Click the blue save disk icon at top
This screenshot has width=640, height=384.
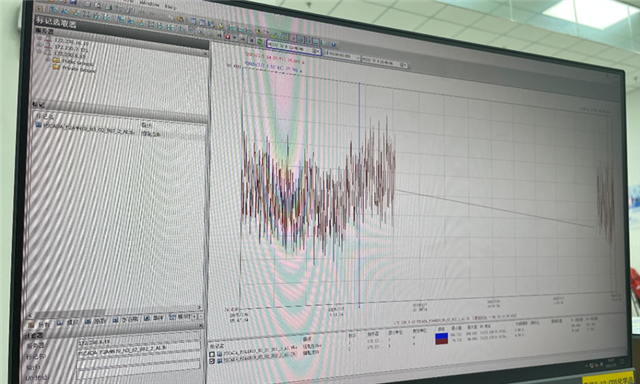point(73,2)
